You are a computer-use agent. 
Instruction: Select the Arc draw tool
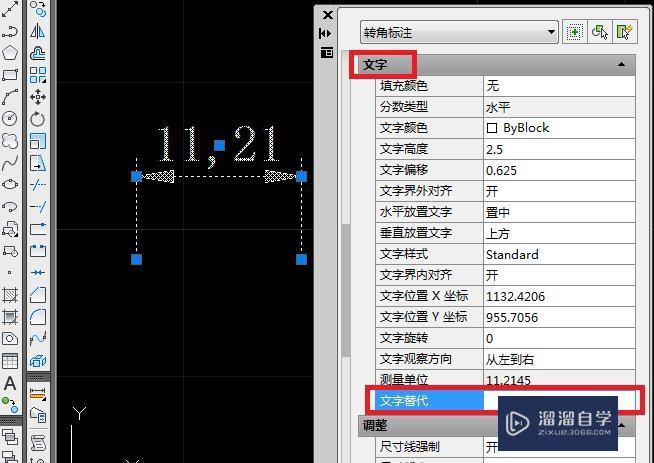pyautogui.click(x=9, y=97)
